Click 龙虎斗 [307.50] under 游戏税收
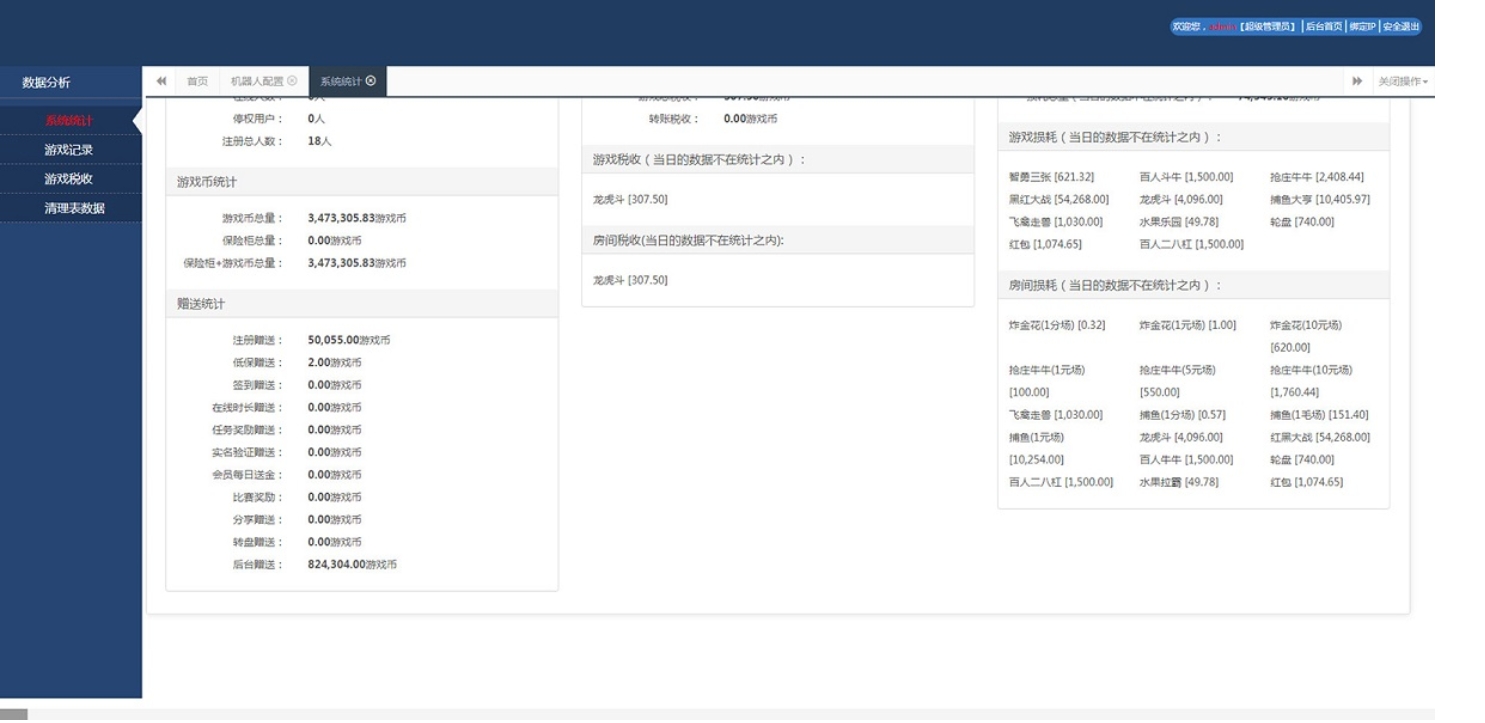This screenshot has width=1485, height=723. tap(630, 199)
